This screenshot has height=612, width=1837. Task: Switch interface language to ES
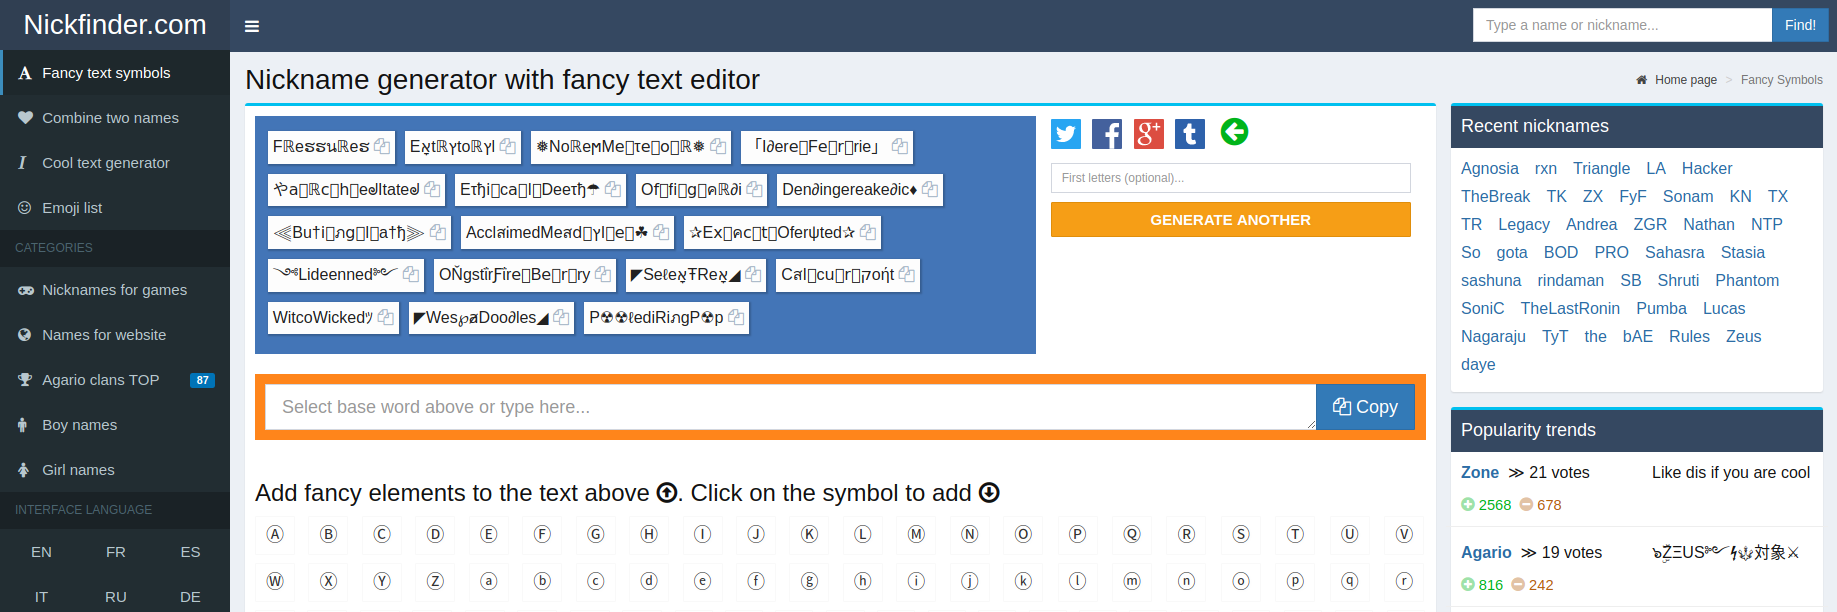(x=190, y=552)
